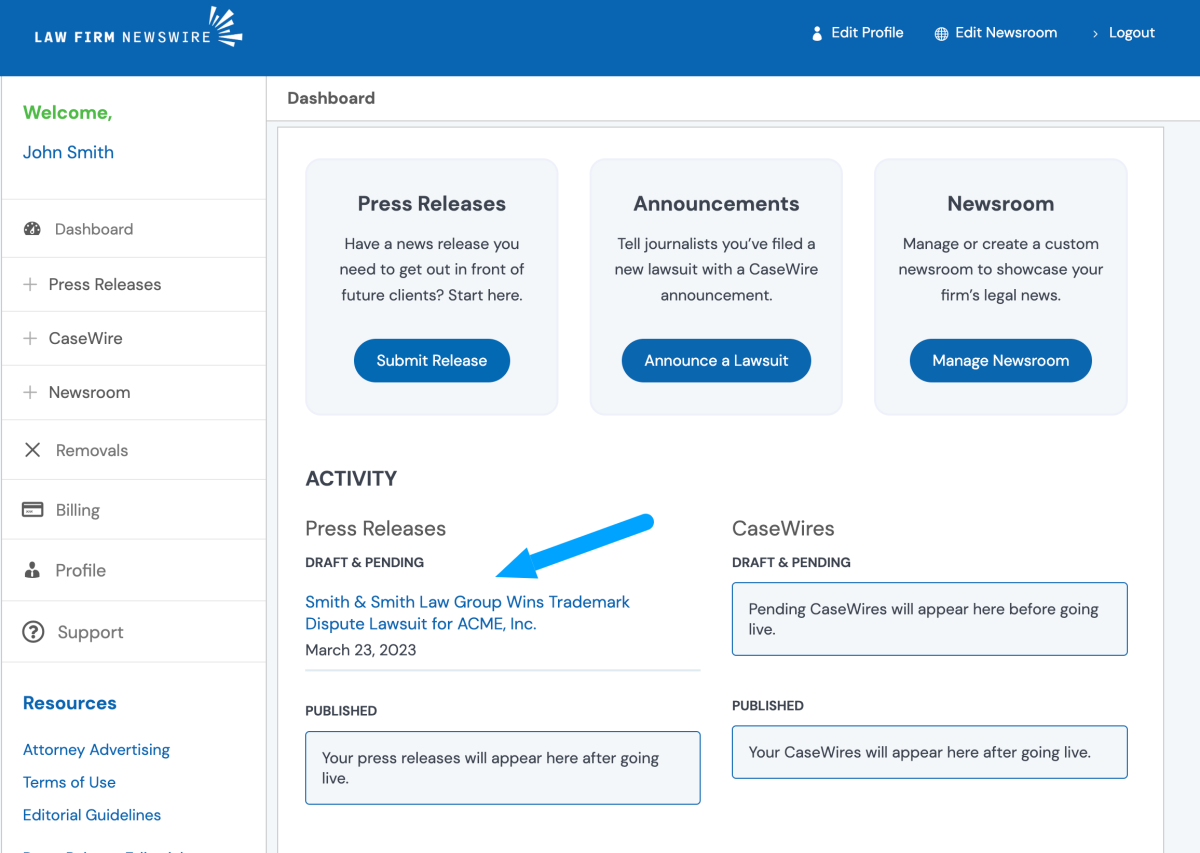Click the Manage Newsroom button
The height and width of the screenshot is (853, 1200).
(x=1000, y=361)
